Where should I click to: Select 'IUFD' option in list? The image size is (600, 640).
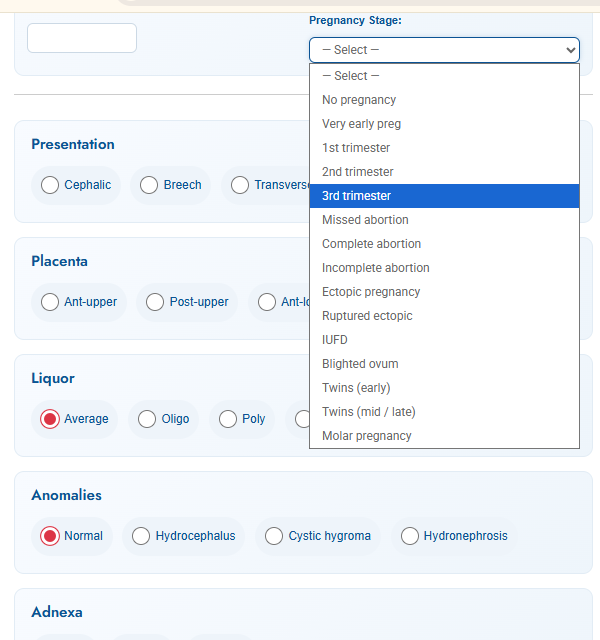(x=444, y=340)
